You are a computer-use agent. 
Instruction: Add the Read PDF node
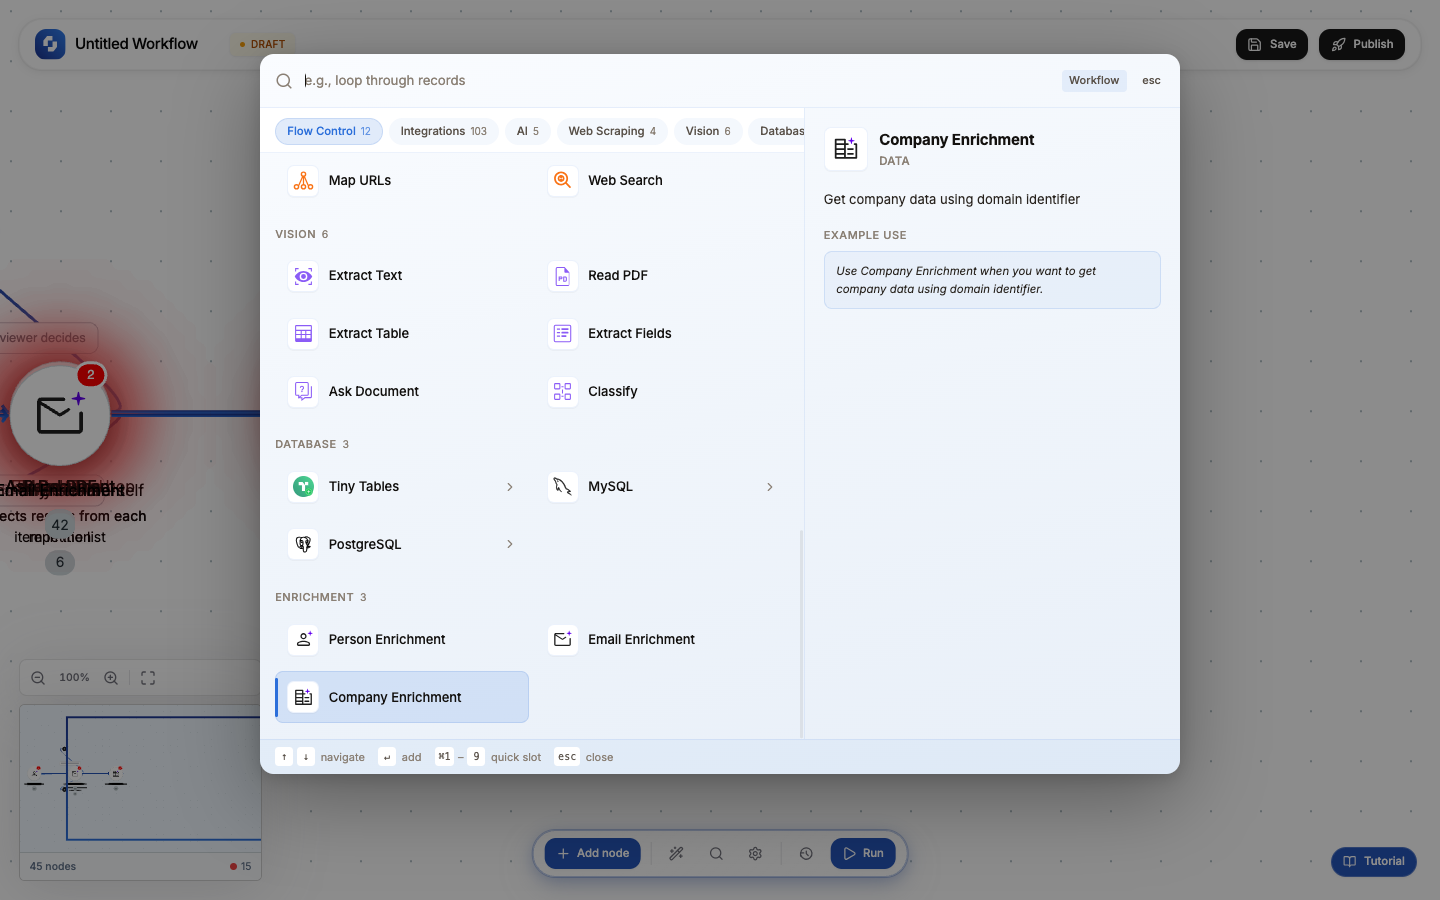[x=661, y=276]
